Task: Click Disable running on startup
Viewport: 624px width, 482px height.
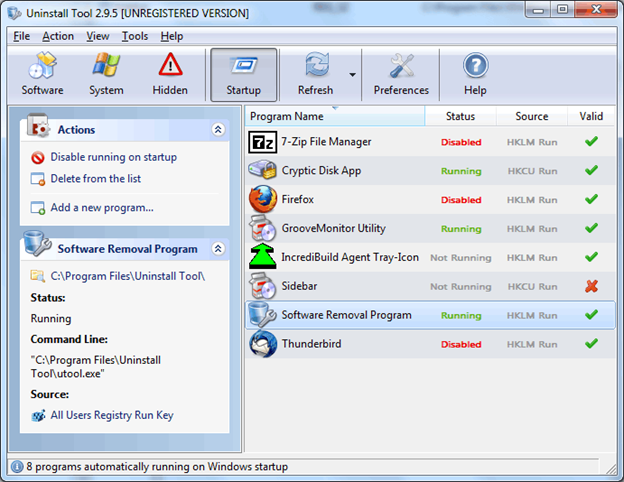Action: point(113,157)
